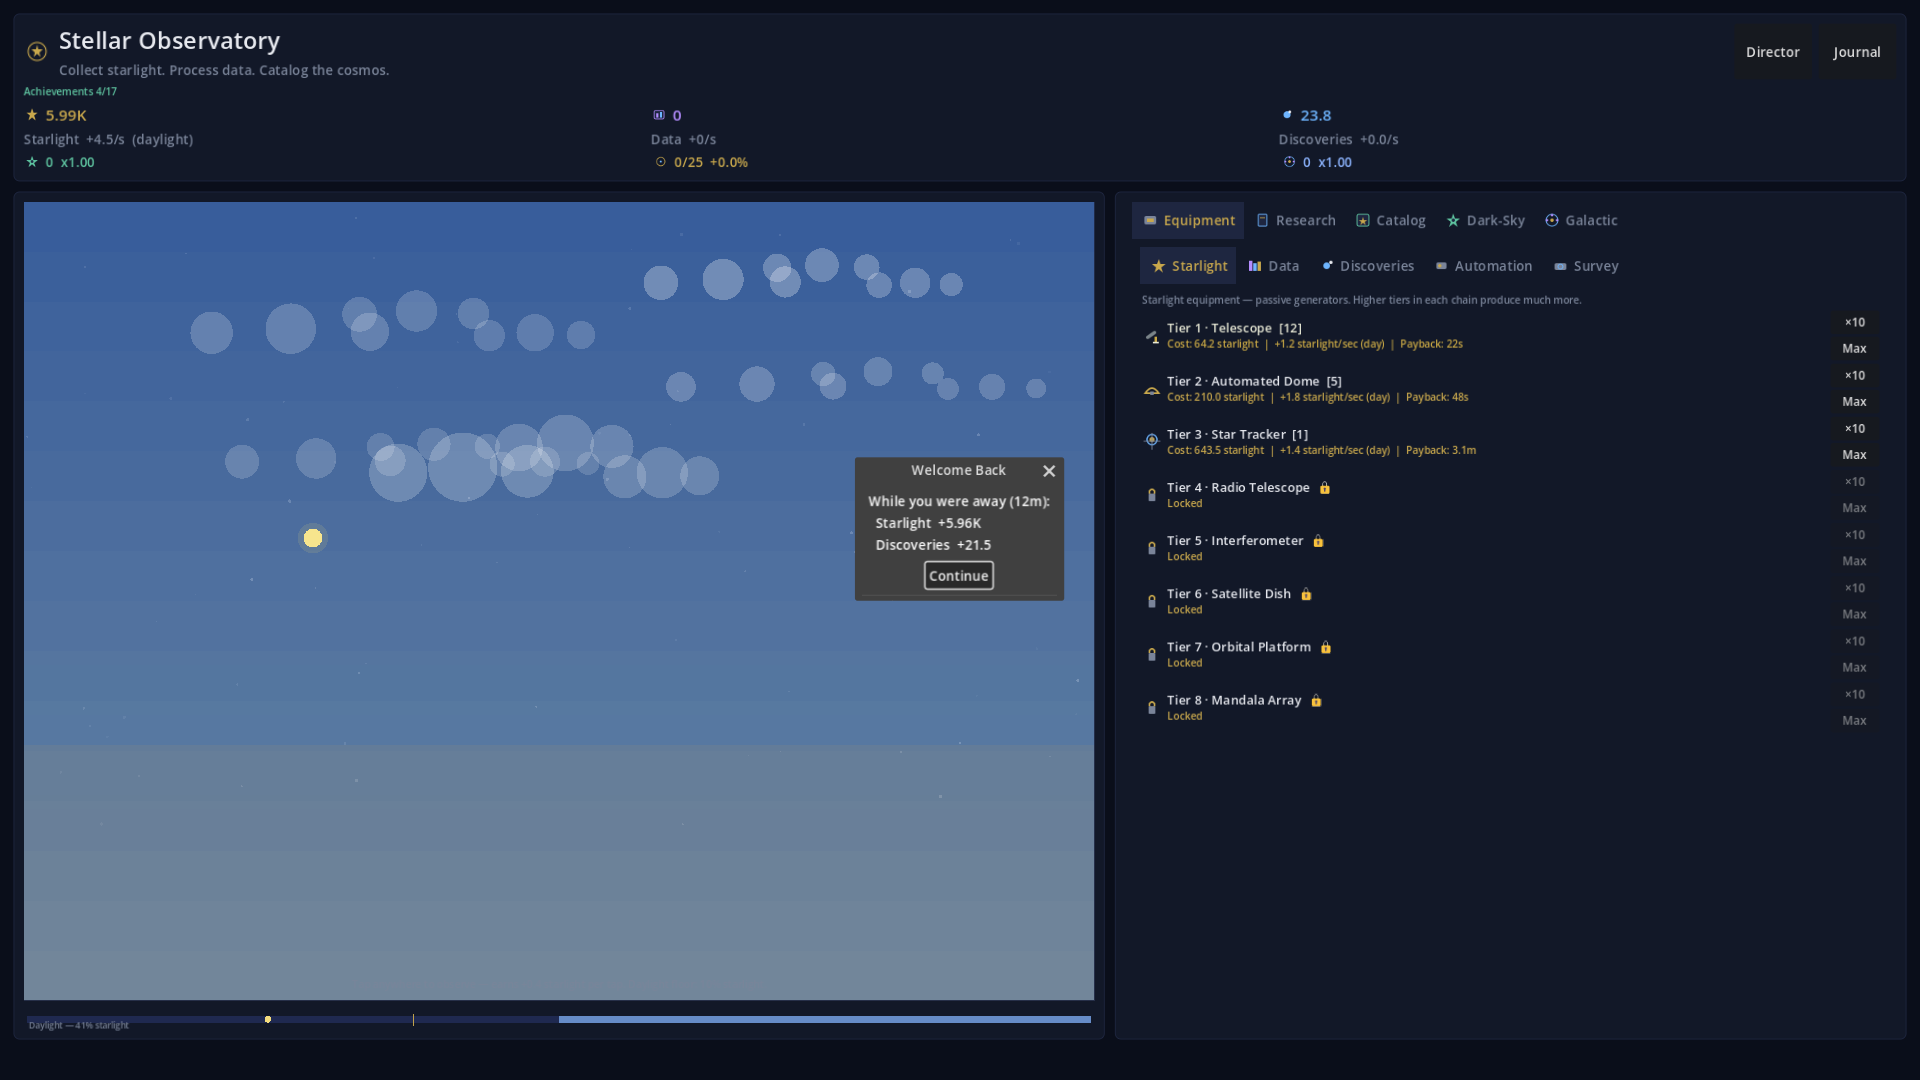Screen dimensions: 1920x1080
Task: Click the Starlight +5.96K offline gain line
Action: pos(928,523)
